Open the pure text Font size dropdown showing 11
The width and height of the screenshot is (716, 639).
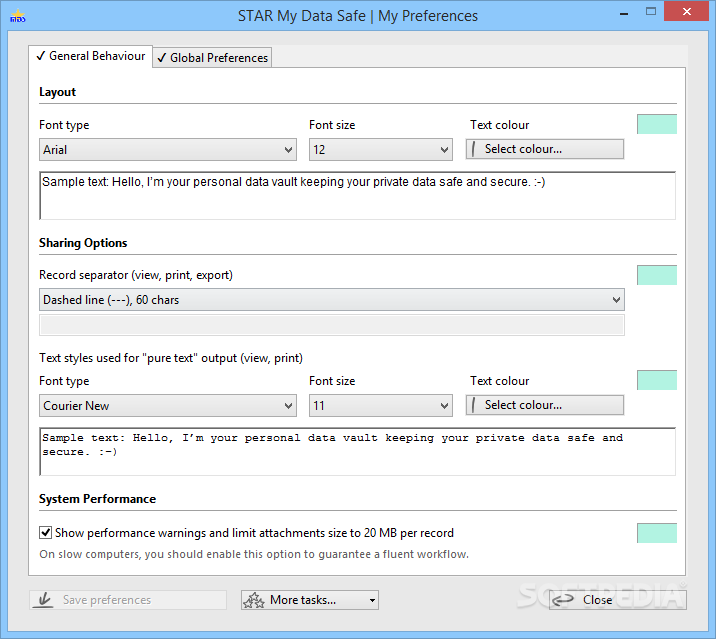click(x=380, y=406)
